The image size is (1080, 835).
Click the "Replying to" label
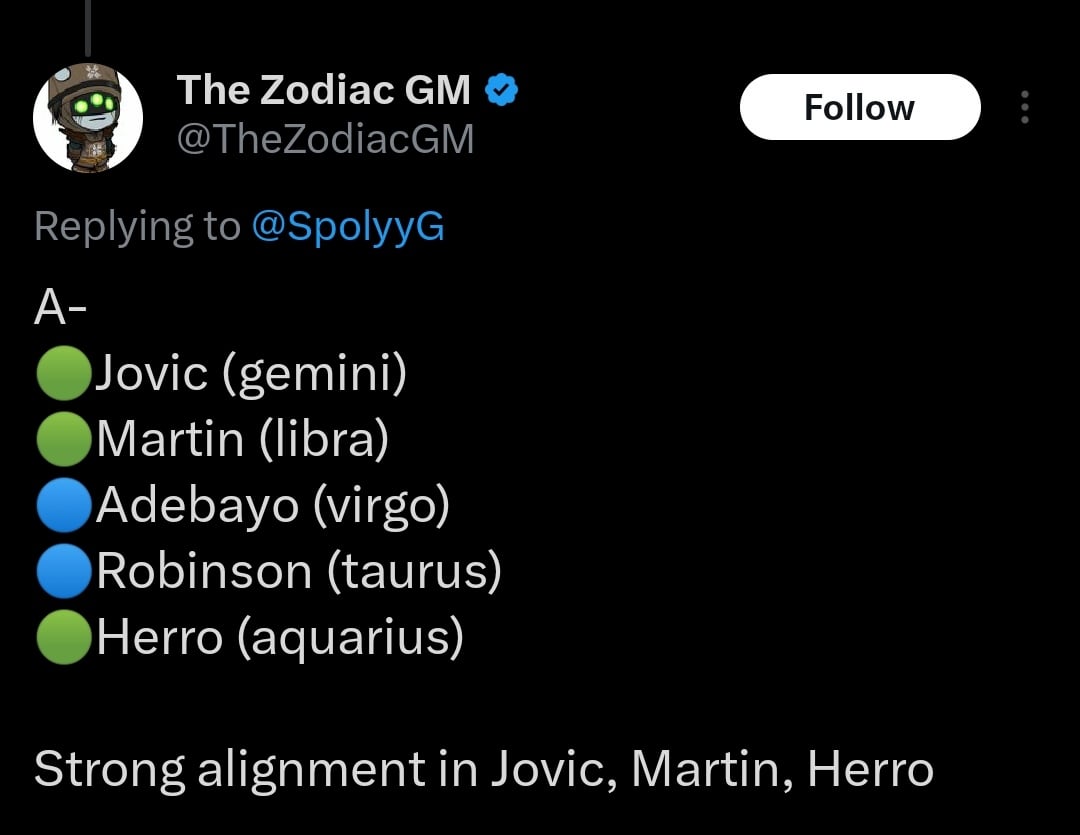tap(137, 227)
